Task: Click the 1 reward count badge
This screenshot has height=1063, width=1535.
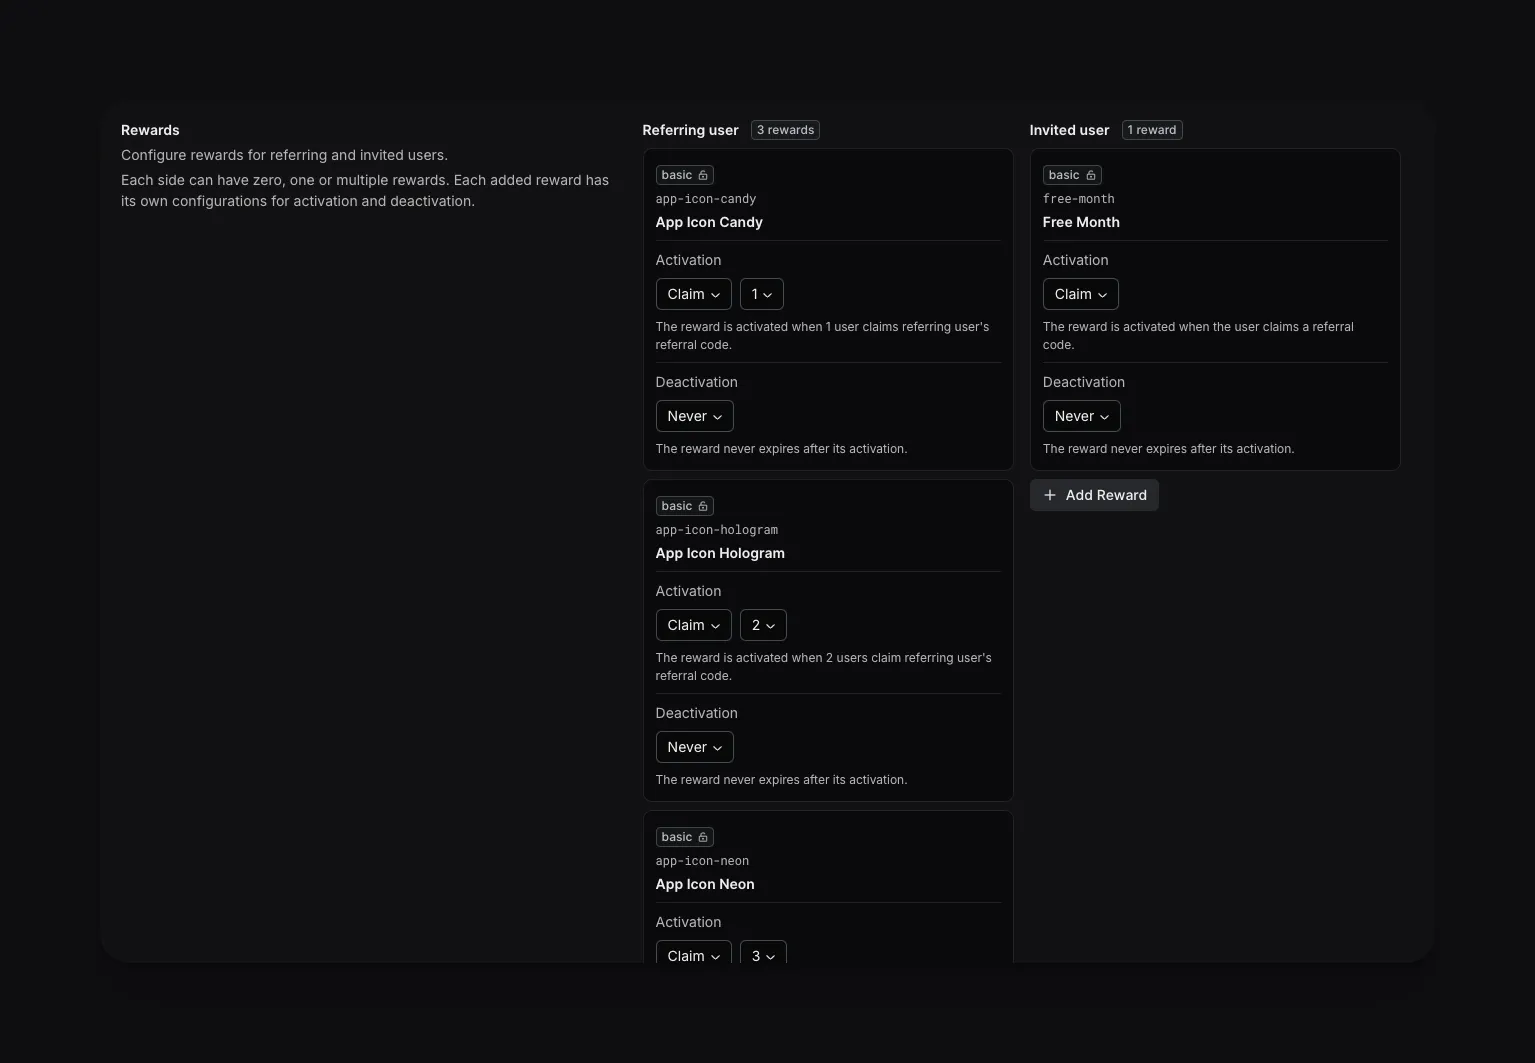Action: (x=1151, y=130)
